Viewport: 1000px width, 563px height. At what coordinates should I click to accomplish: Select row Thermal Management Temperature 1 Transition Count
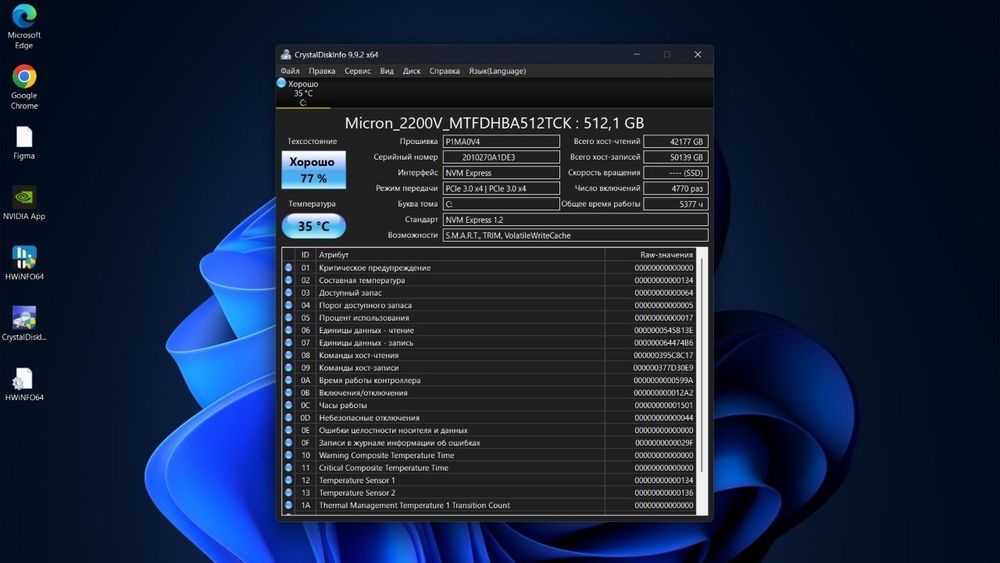[x=489, y=505]
